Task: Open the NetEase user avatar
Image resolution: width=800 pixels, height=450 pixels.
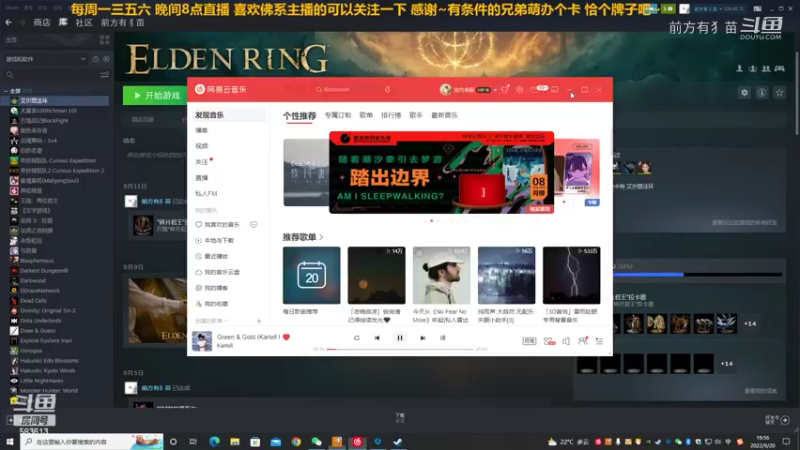Action: click(445, 89)
